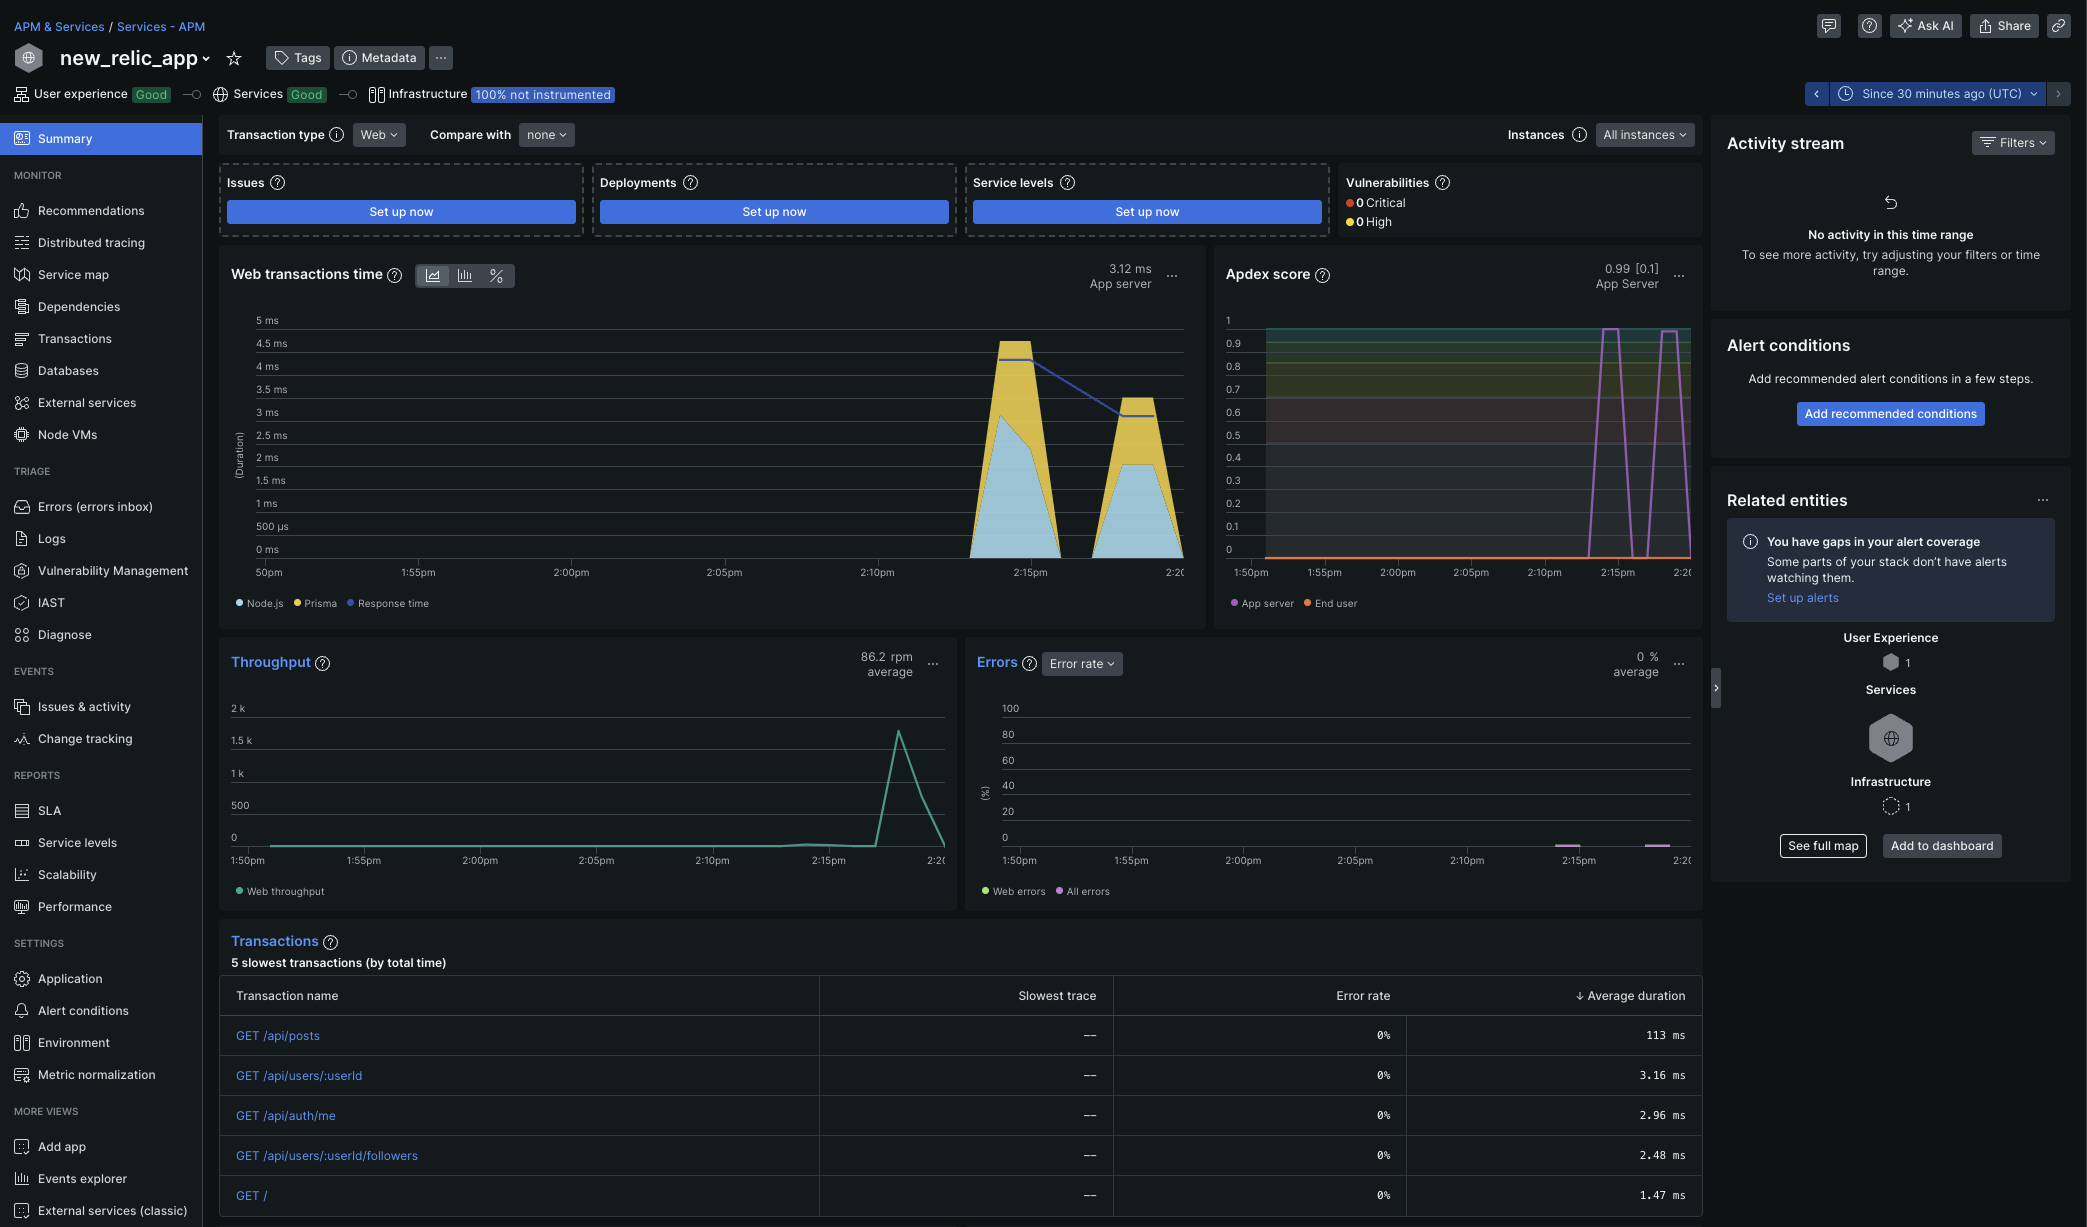This screenshot has height=1227, width=2087.
Task: Copy permalink using the link icon
Action: pos(2058,26)
